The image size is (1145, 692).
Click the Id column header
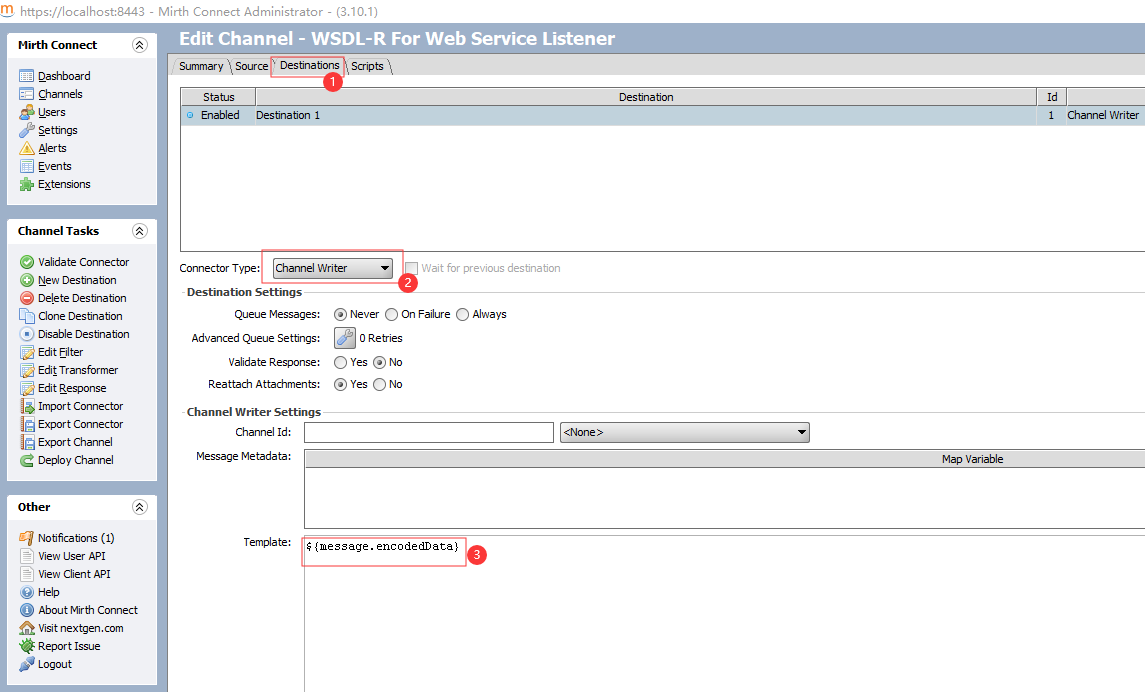(x=1052, y=97)
